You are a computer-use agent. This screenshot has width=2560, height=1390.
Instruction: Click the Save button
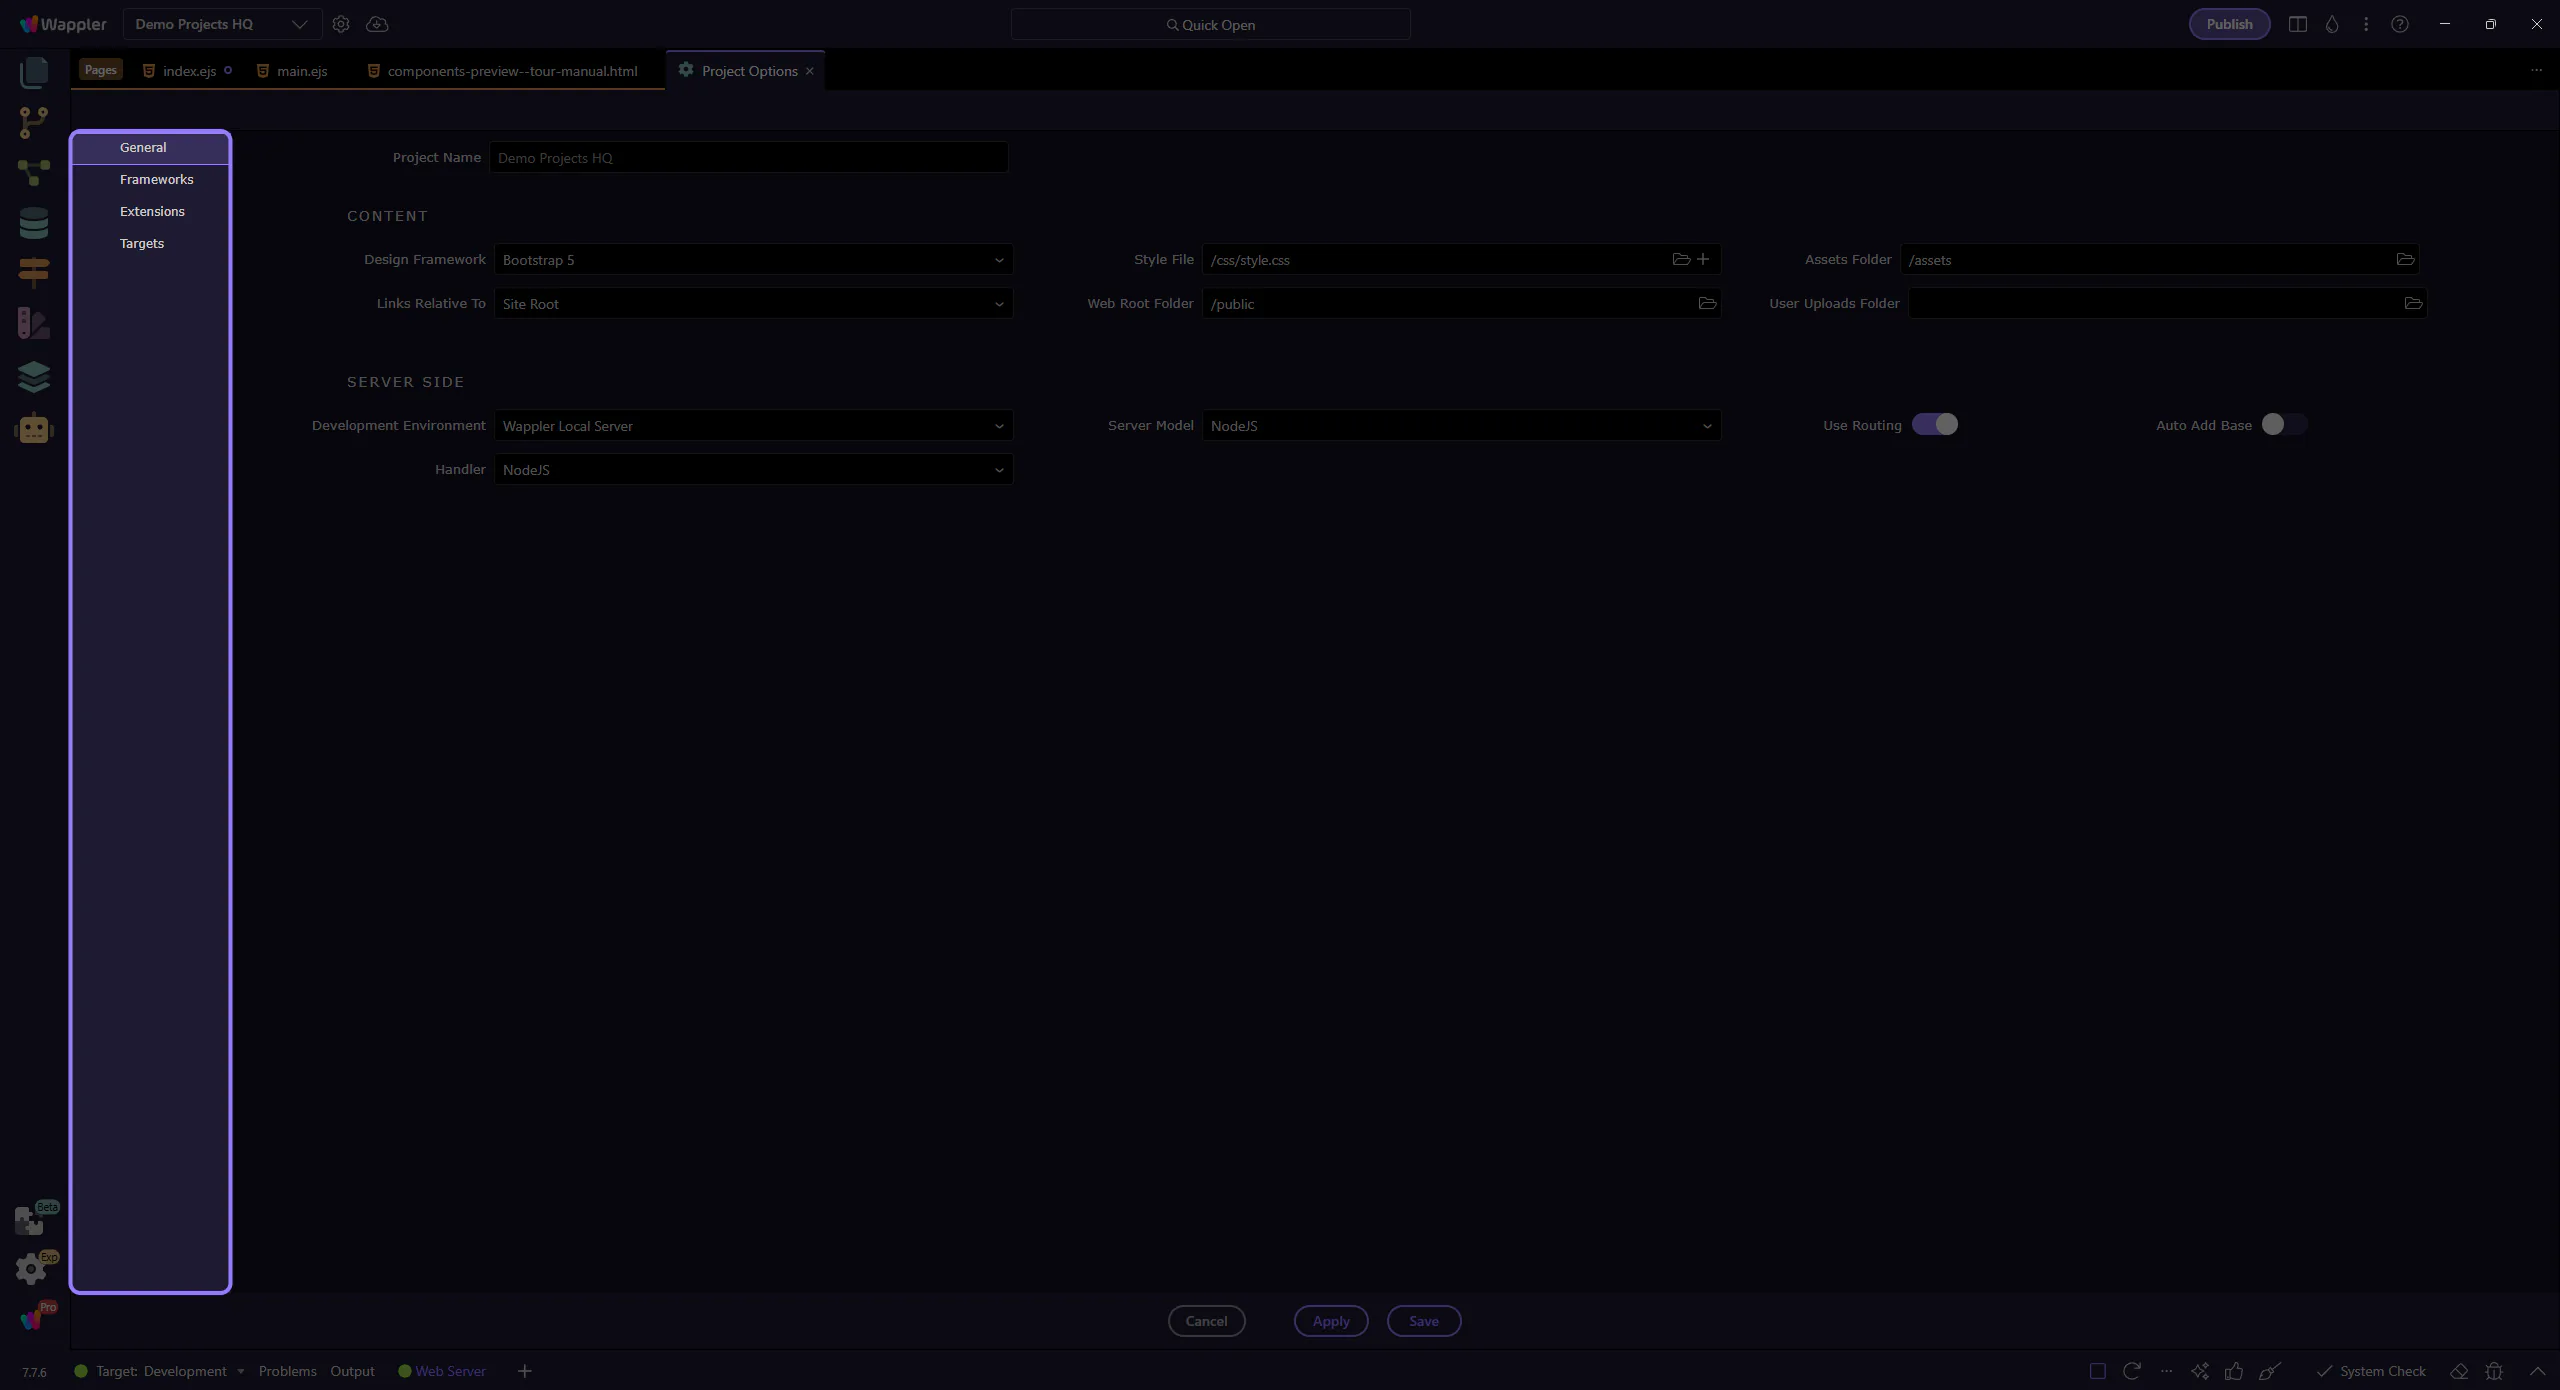click(1423, 1321)
